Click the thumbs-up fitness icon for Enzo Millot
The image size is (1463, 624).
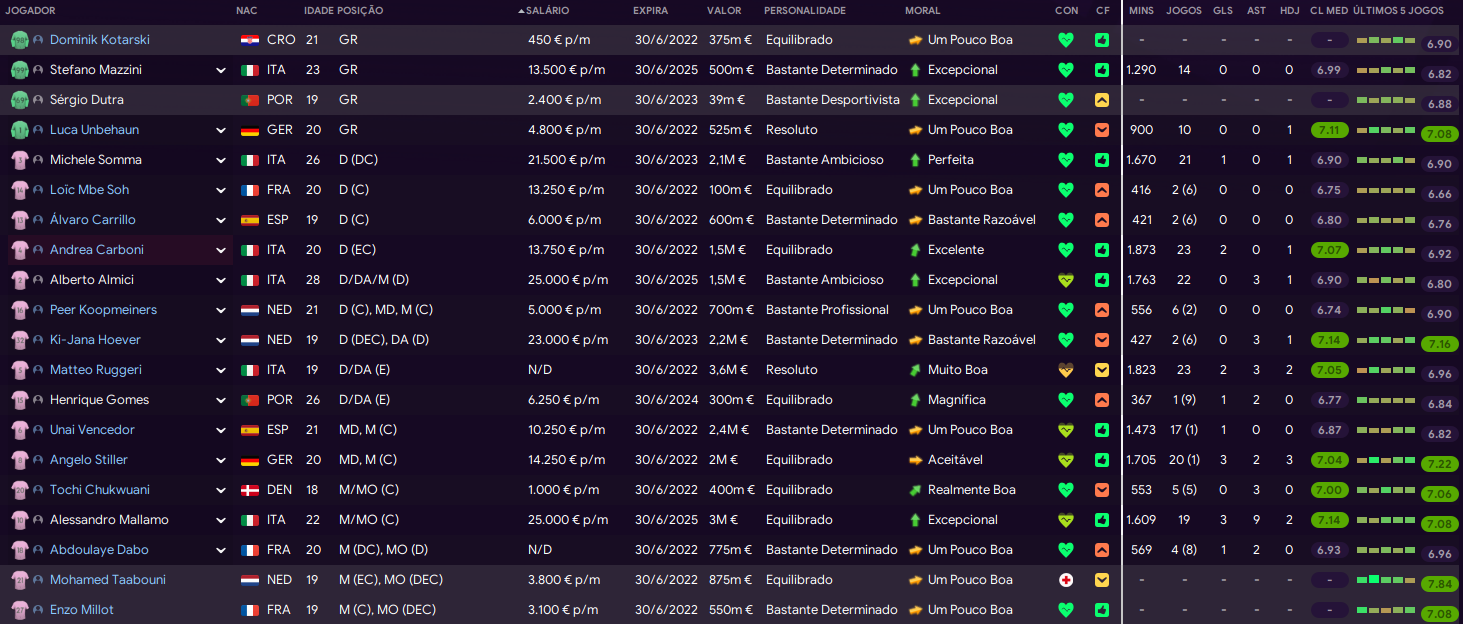(1102, 610)
